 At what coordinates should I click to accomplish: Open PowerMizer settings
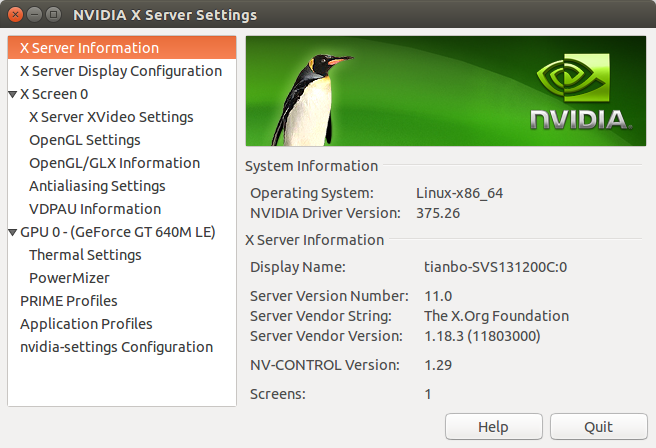pyautogui.click(x=122, y=278)
